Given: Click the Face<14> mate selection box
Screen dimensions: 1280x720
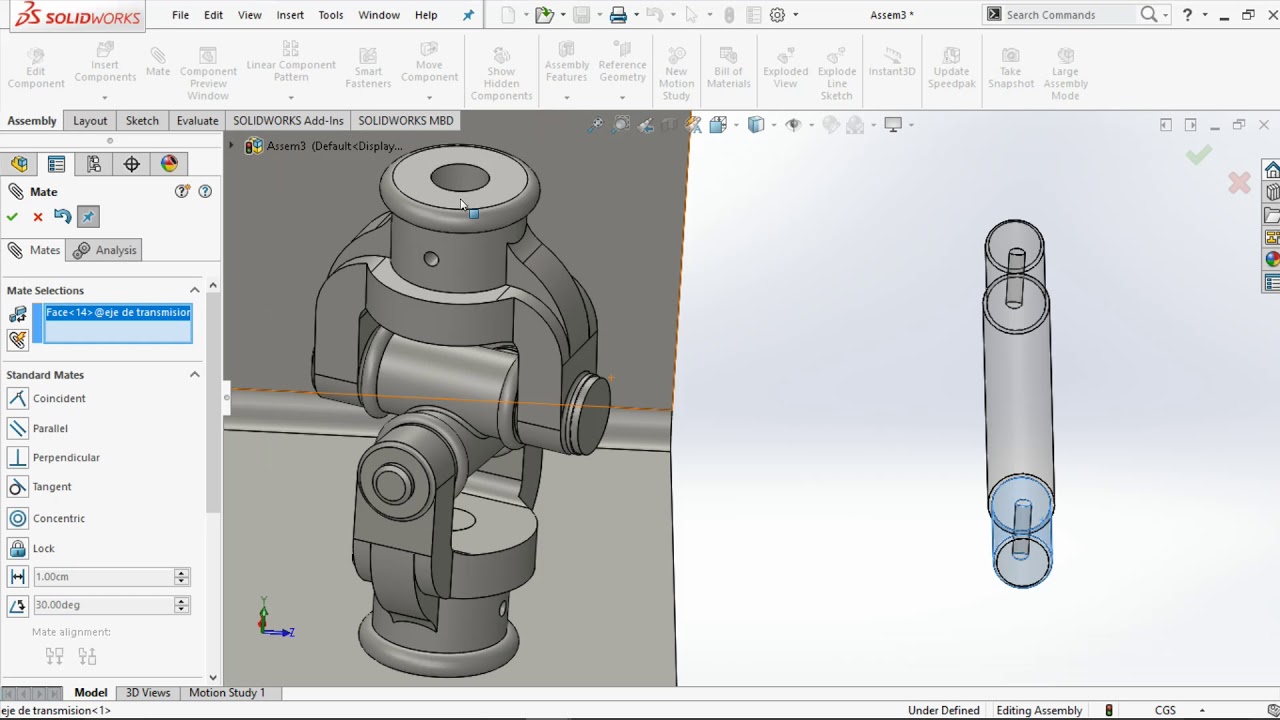Looking at the screenshot, I should pos(118,323).
